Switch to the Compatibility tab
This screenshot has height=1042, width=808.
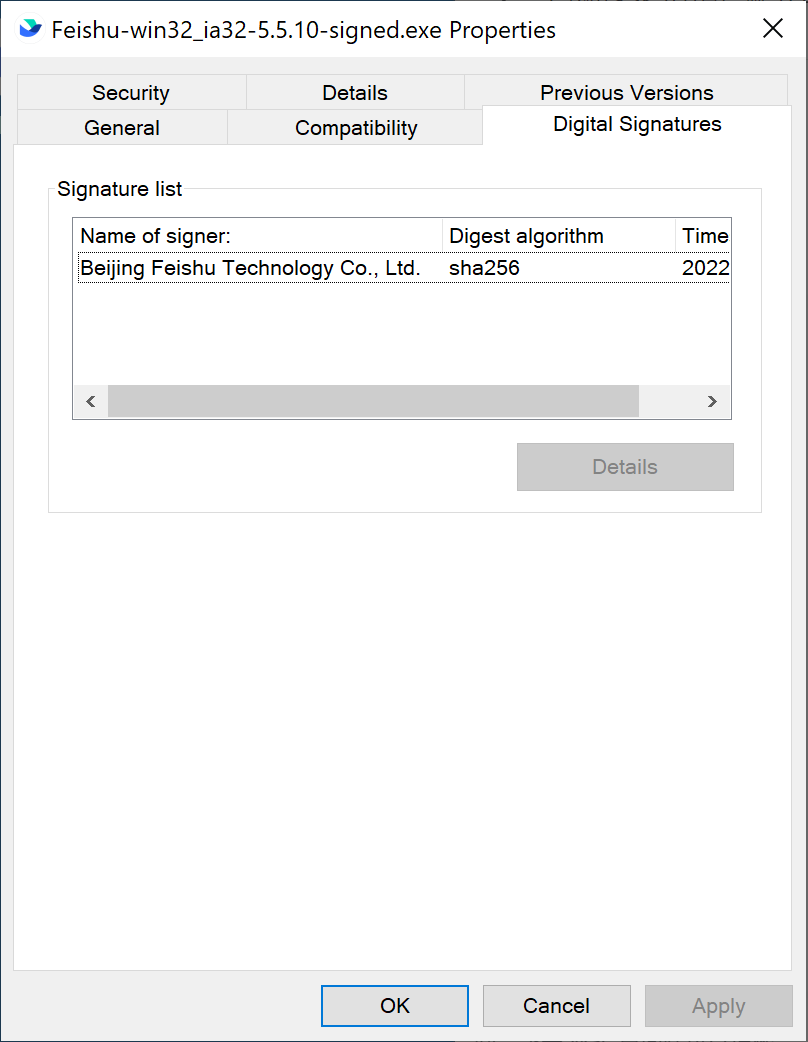pos(356,128)
